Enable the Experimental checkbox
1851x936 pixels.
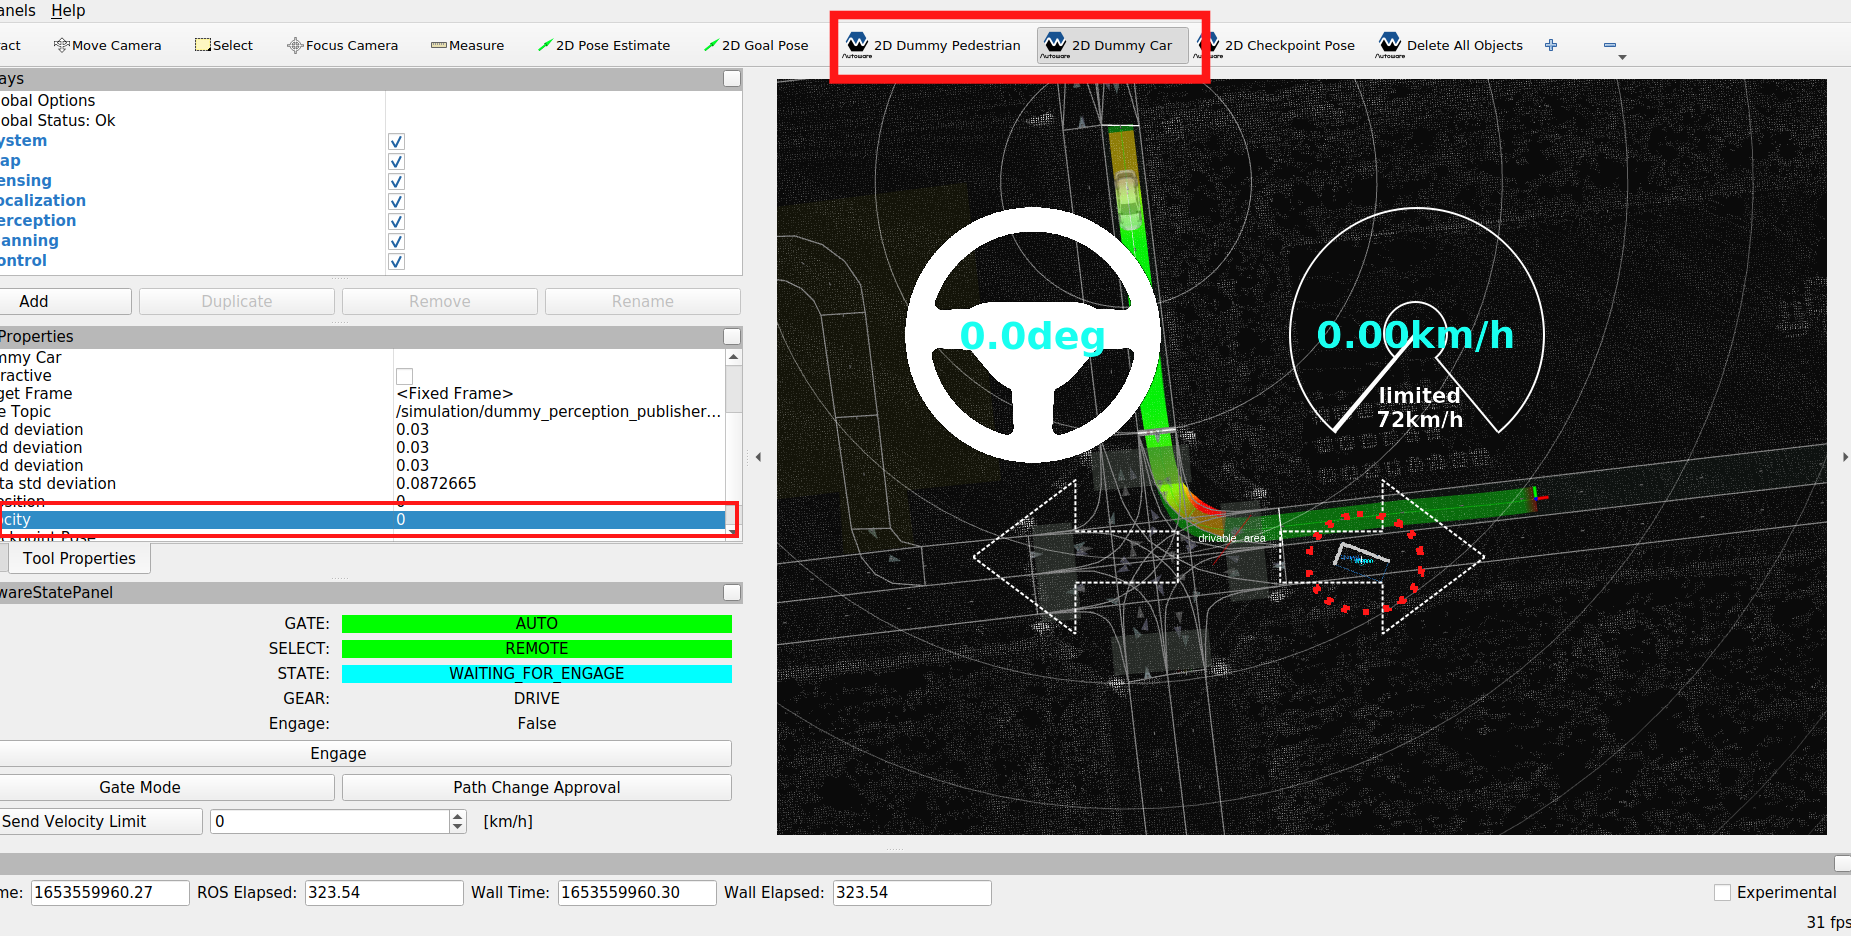[x=1722, y=892]
